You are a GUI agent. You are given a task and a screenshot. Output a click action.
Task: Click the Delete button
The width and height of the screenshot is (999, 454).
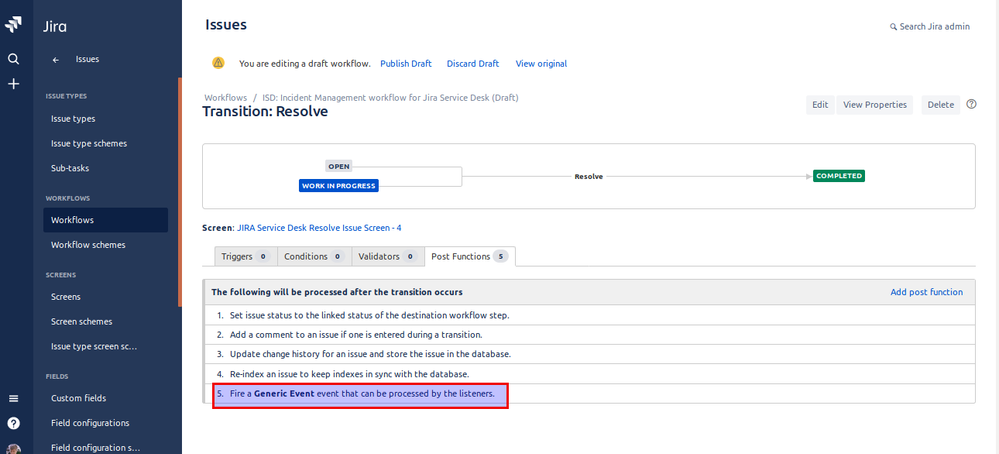(940, 105)
